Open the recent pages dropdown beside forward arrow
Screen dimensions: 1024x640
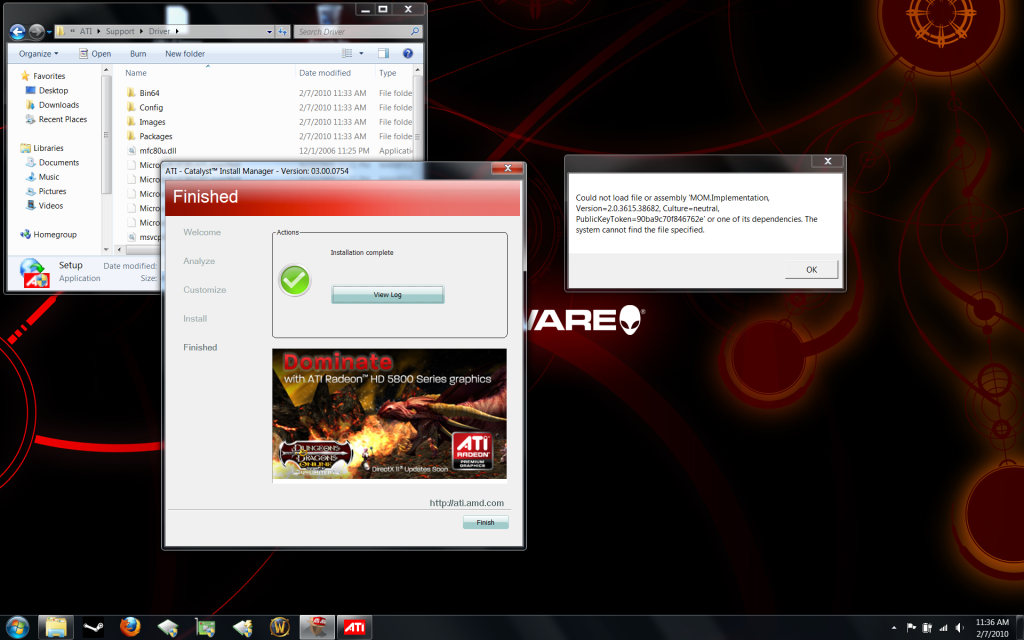tap(49, 32)
